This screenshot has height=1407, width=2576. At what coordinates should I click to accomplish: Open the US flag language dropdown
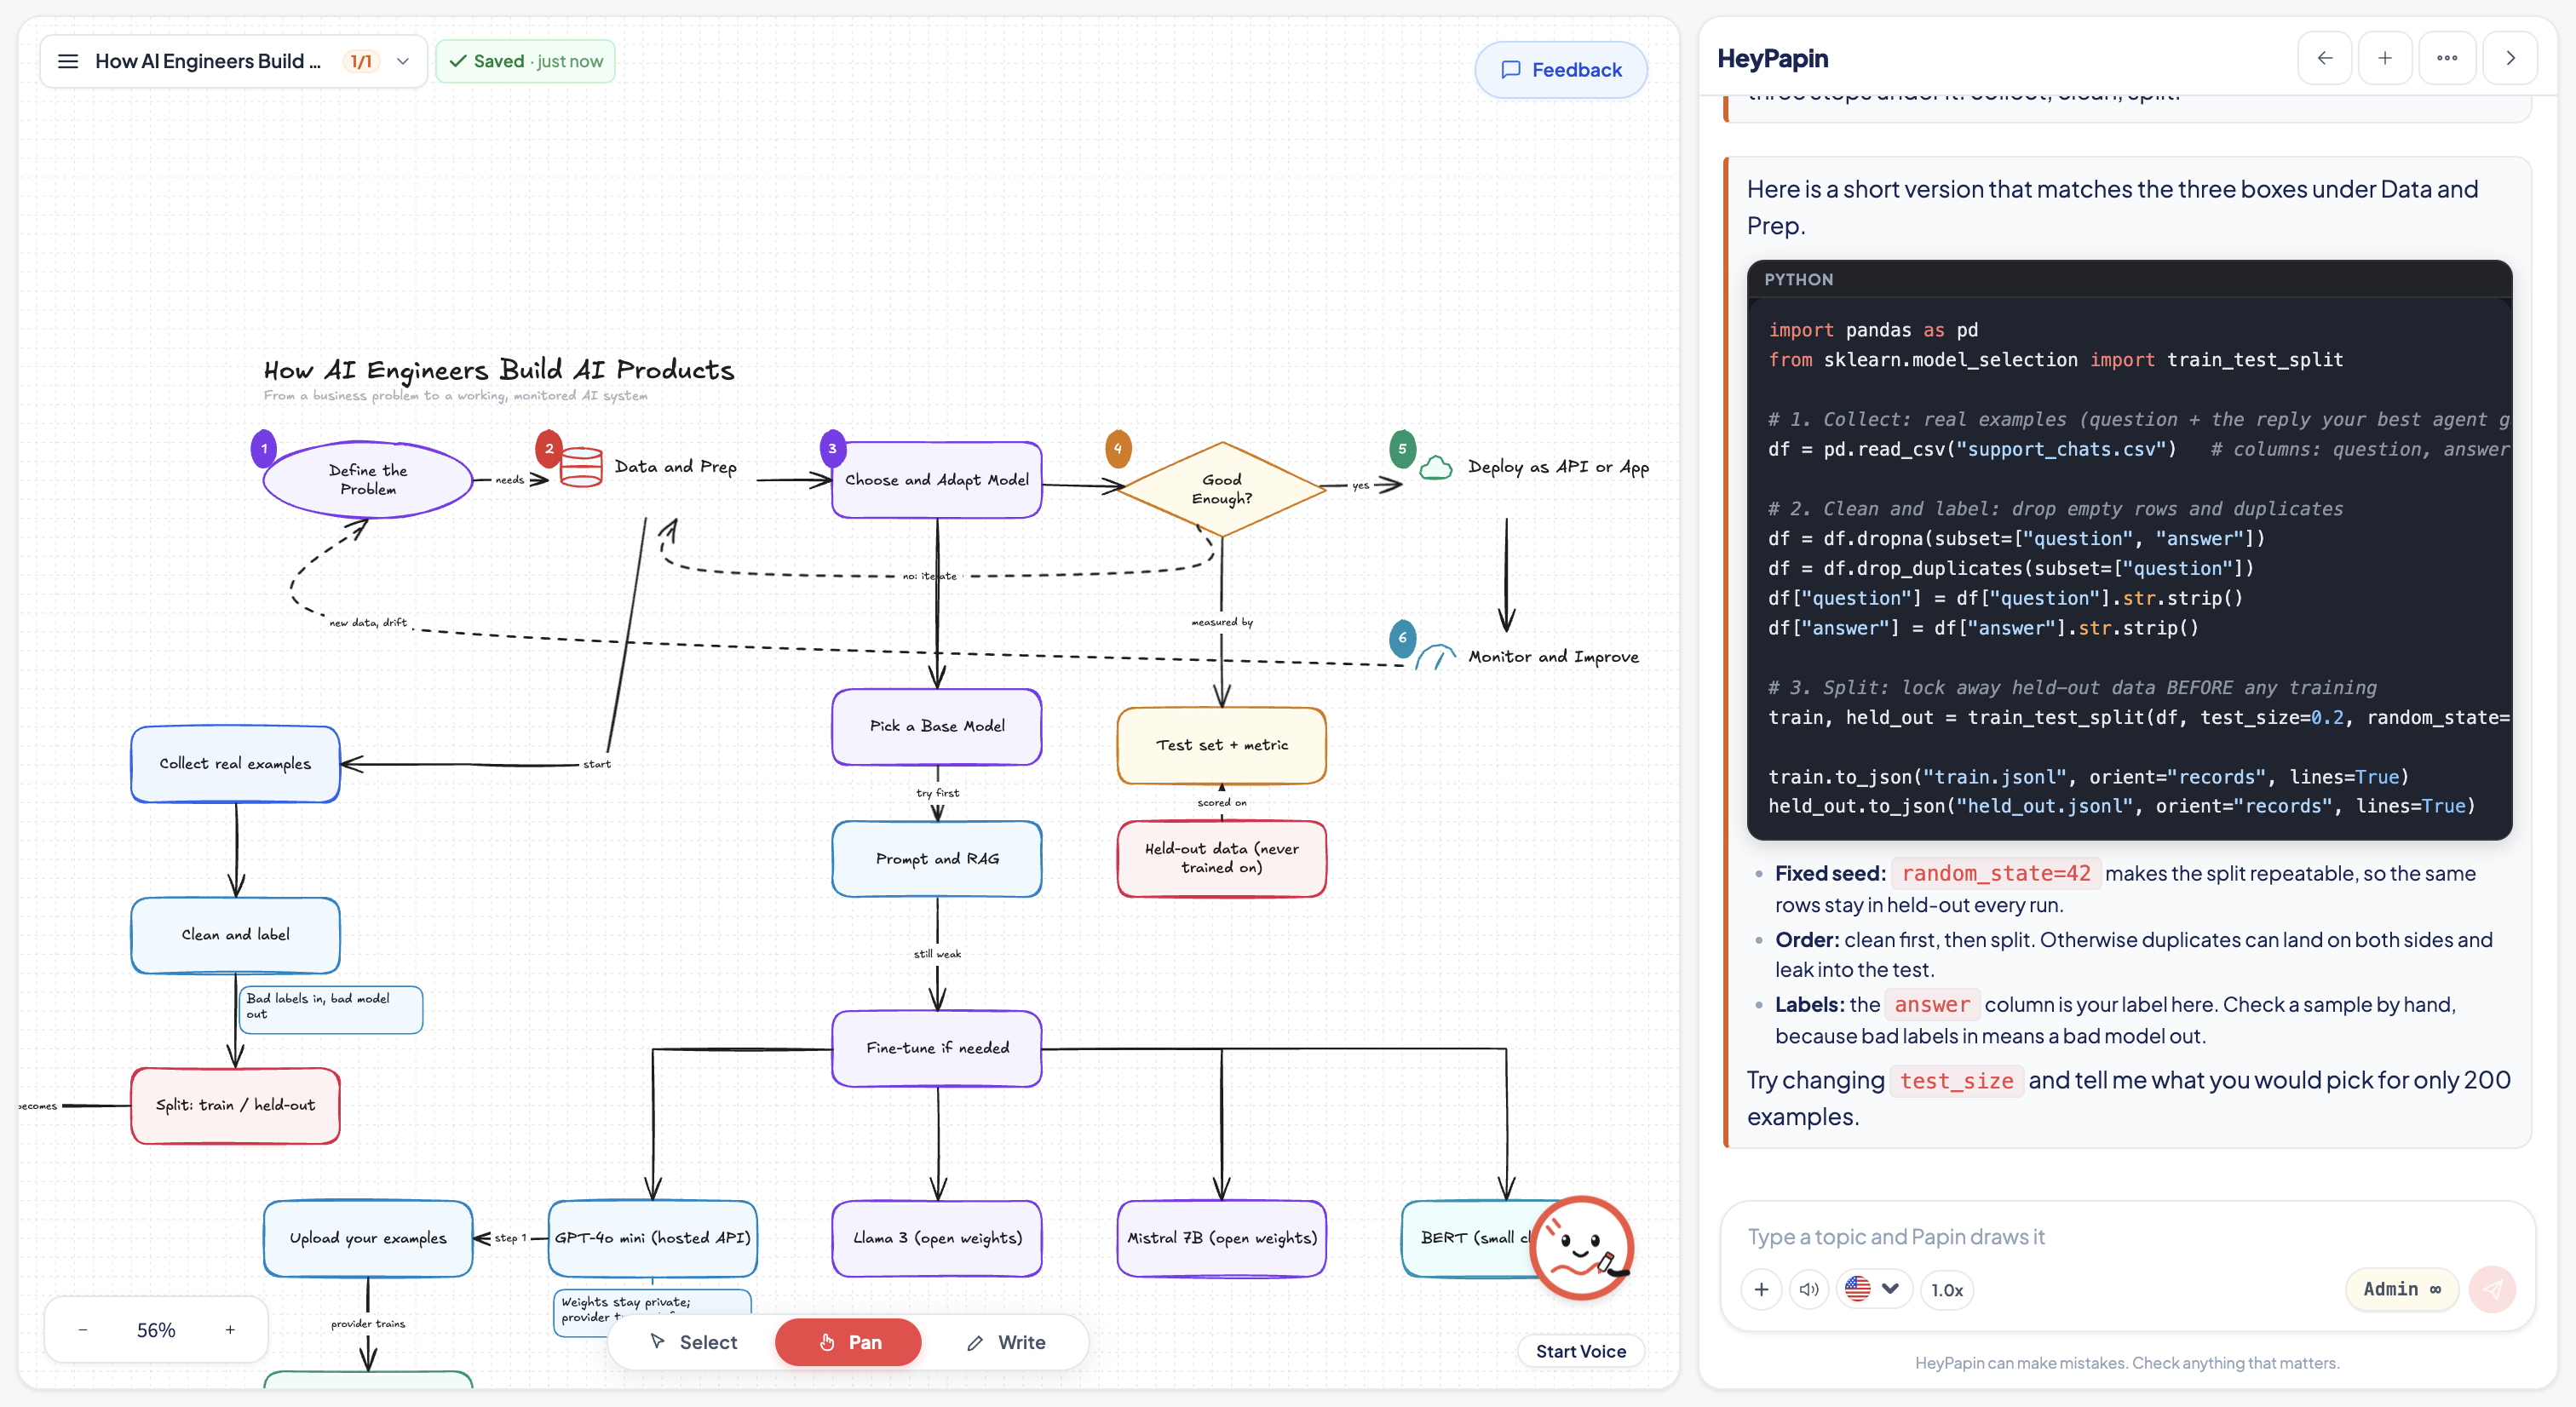(1873, 1289)
